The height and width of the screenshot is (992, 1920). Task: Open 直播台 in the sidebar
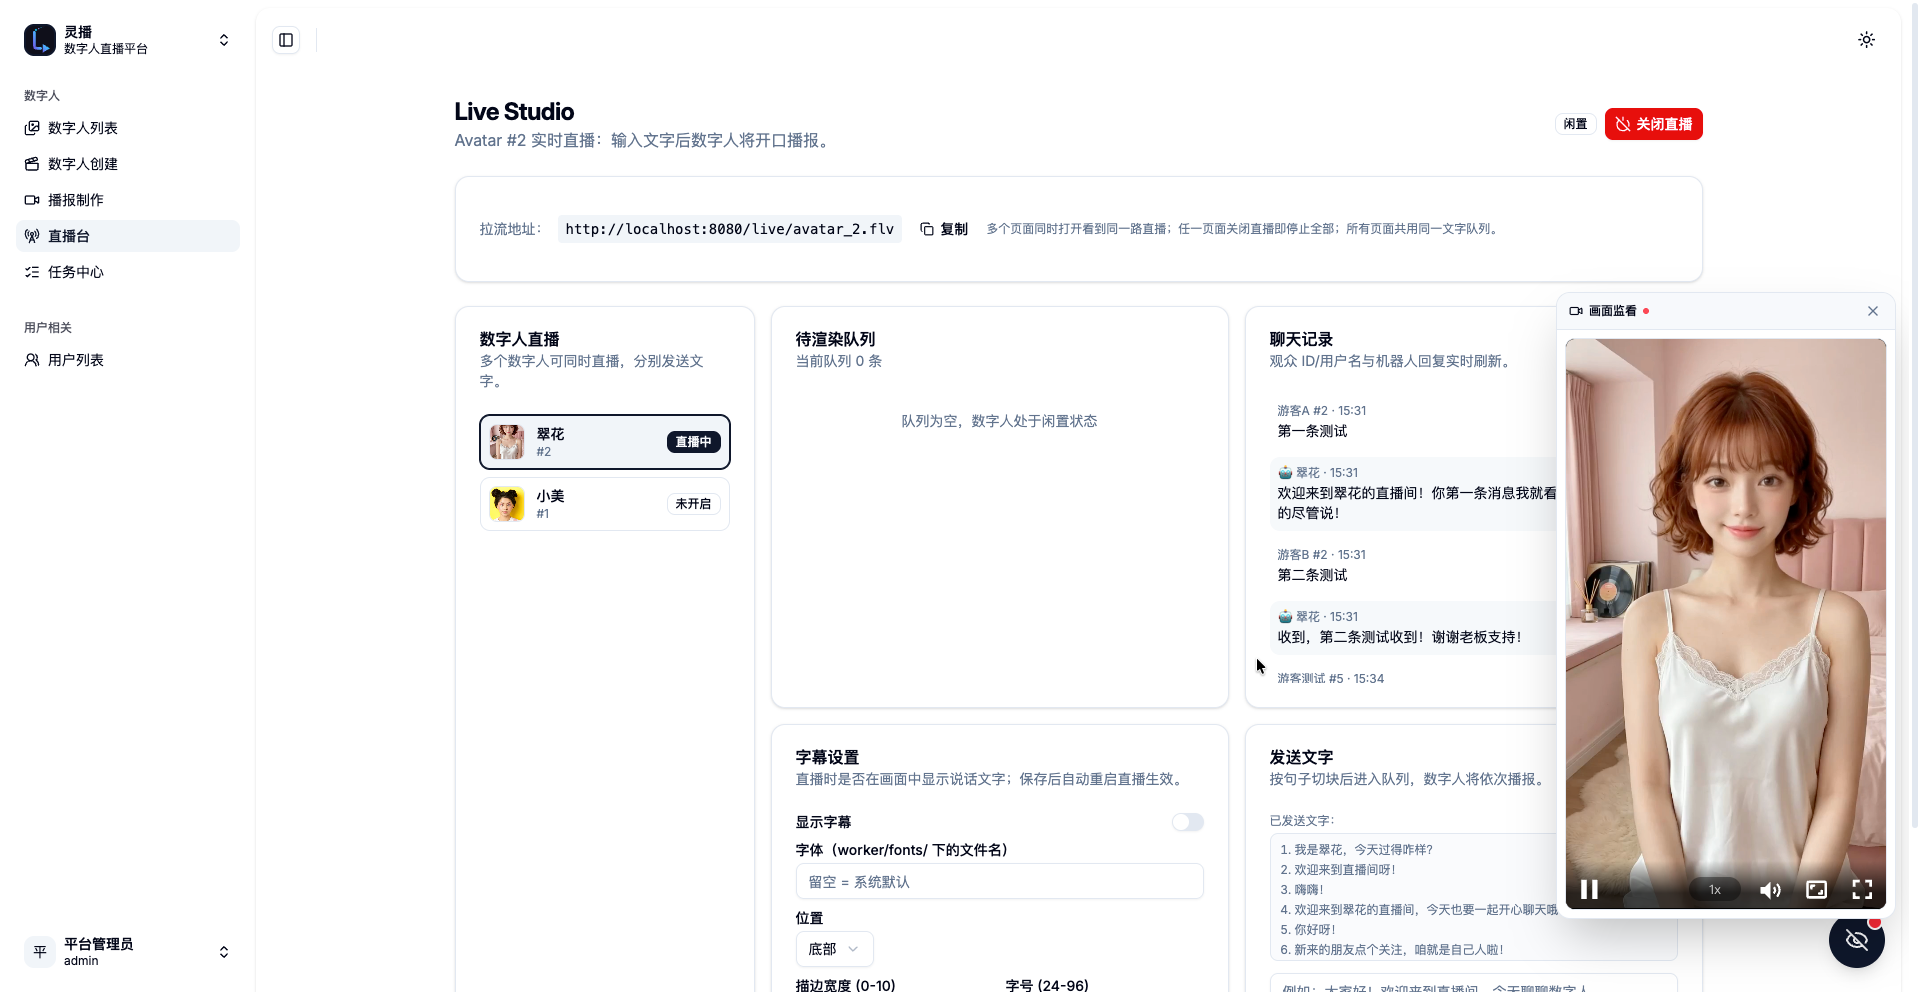[x=128, y=236]
